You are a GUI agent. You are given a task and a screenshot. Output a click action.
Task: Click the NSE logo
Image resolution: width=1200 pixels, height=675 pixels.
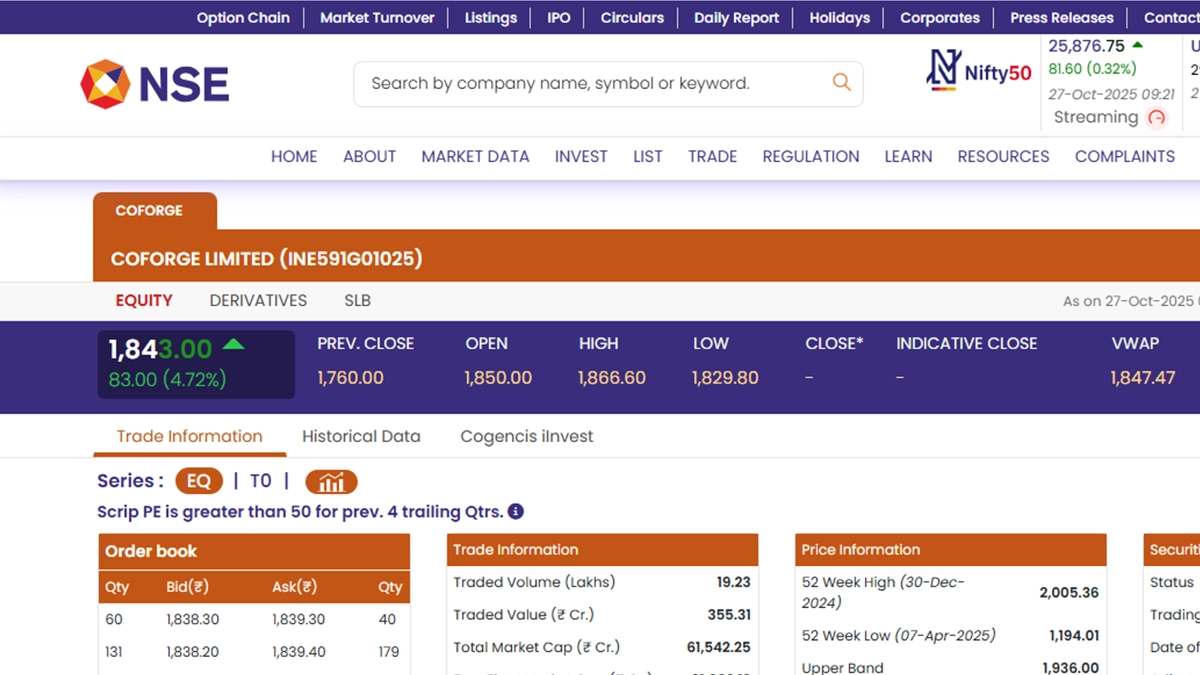(x=155, y=84)
